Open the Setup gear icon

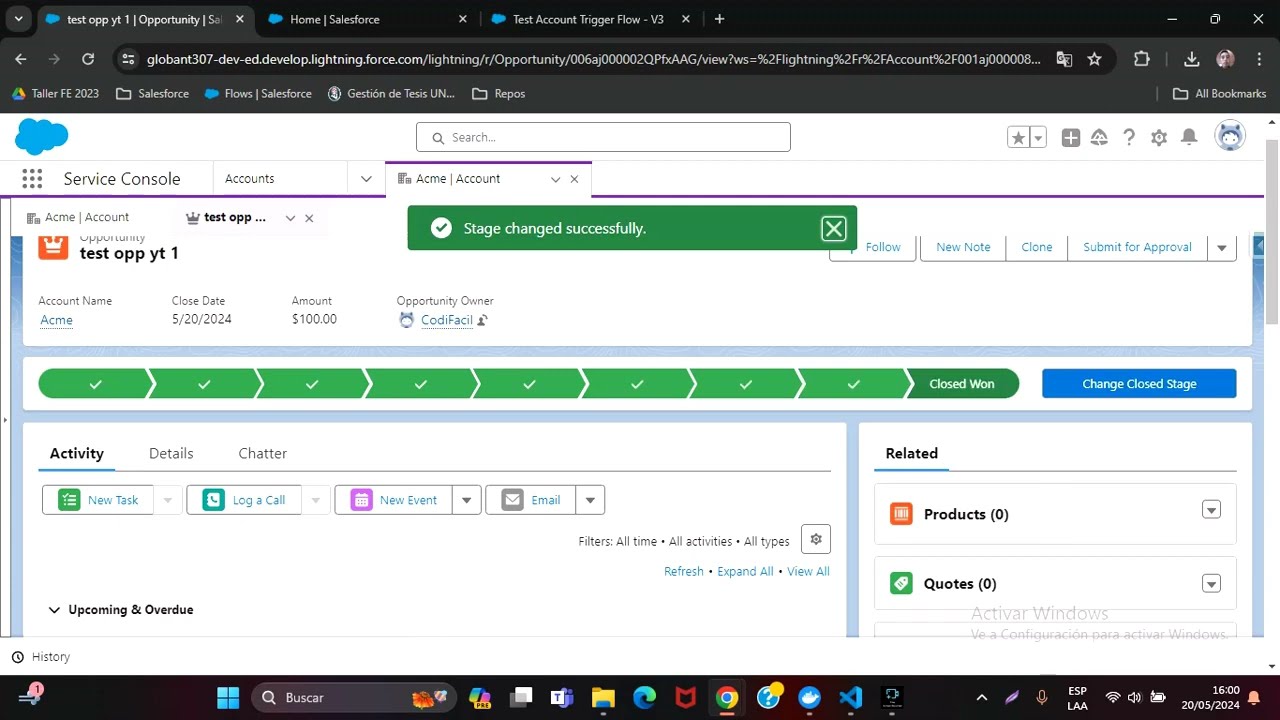1159,138
